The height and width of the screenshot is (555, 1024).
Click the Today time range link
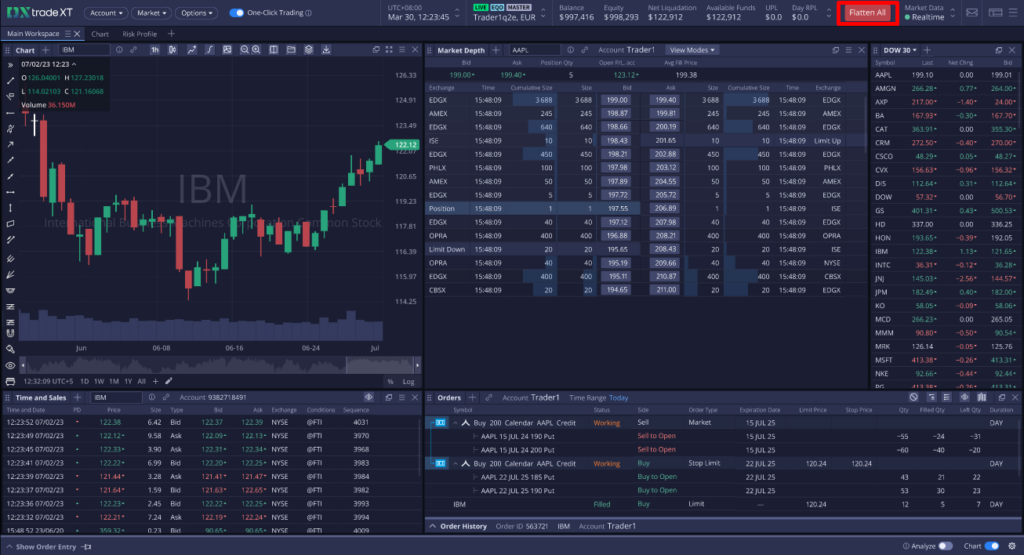[618, 398]
